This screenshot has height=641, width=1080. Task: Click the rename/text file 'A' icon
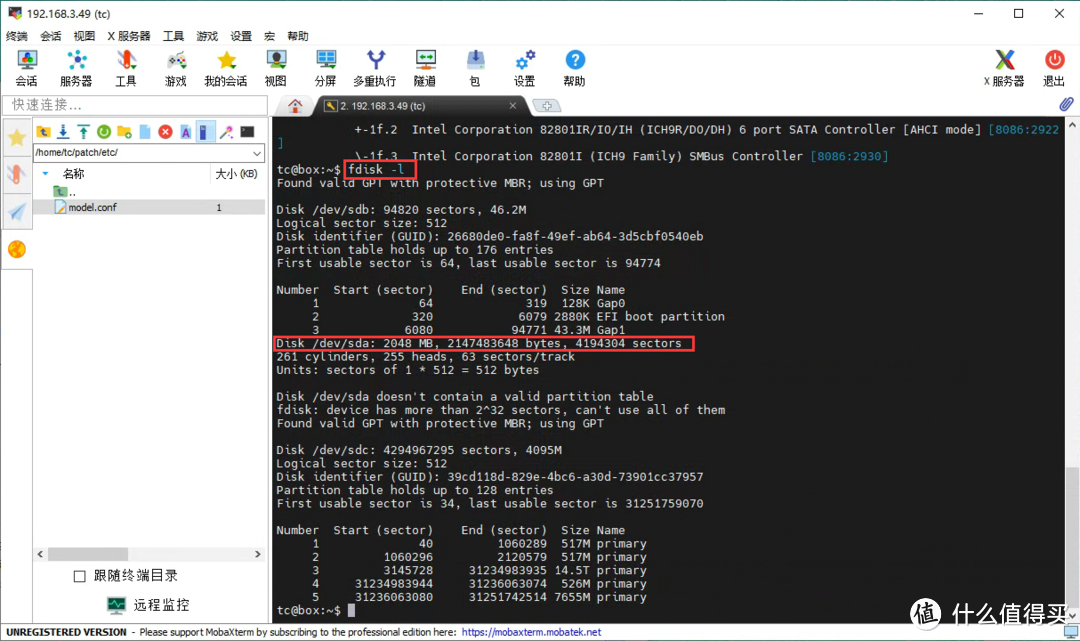pos(186,132)
